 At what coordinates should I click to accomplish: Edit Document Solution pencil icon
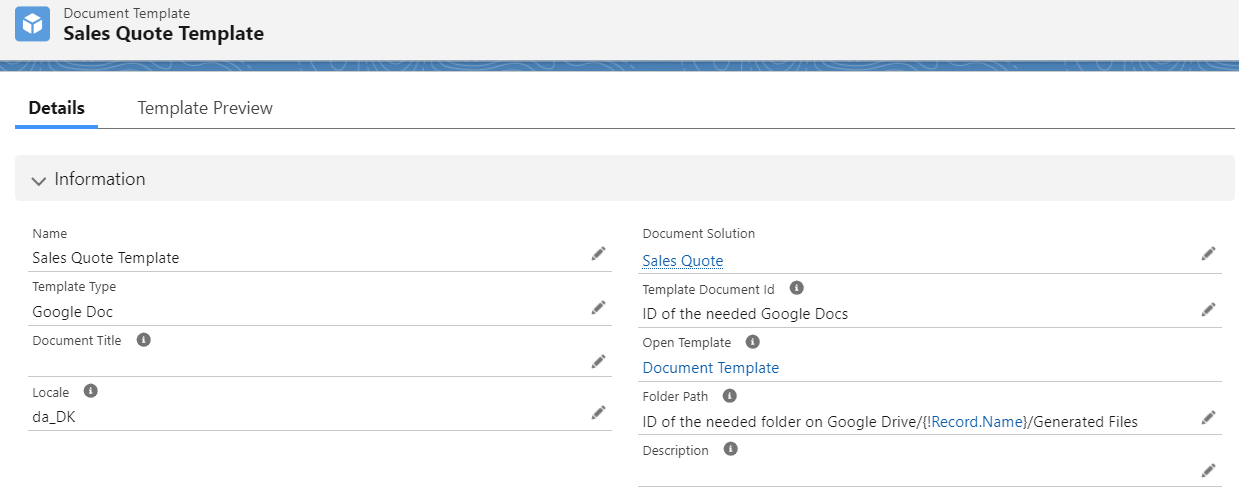coord(1208,254)
